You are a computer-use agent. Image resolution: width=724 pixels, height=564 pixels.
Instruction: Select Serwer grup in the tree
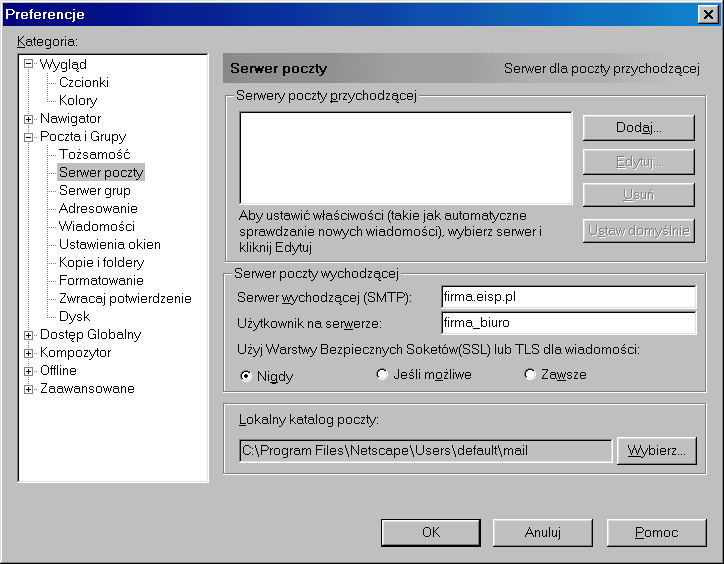[94, 191]
